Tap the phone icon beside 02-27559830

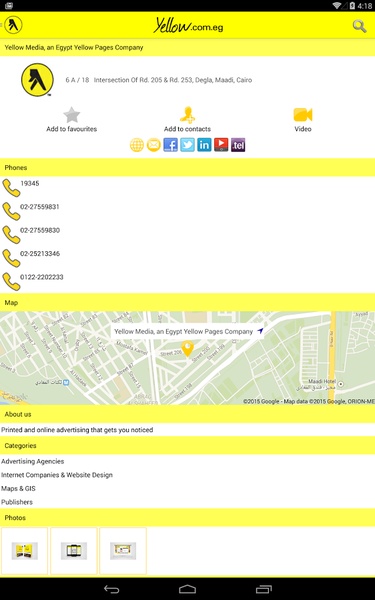coord(11,235)
